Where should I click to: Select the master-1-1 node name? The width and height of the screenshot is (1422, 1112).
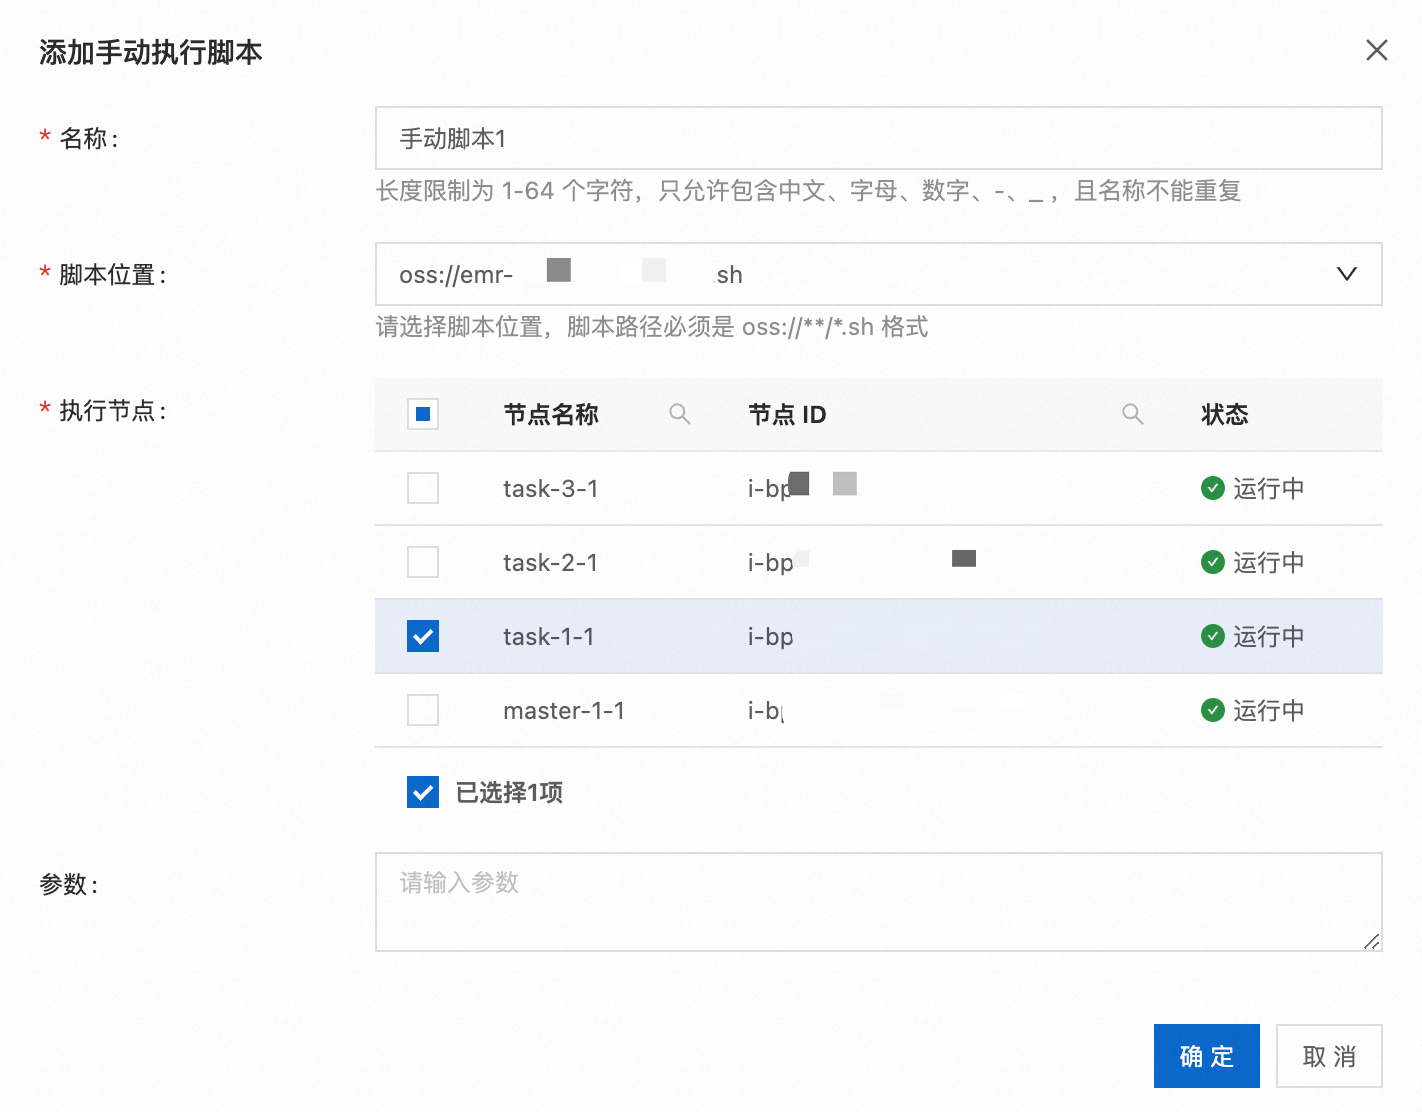pyautogui.click(x=564, y=710)
